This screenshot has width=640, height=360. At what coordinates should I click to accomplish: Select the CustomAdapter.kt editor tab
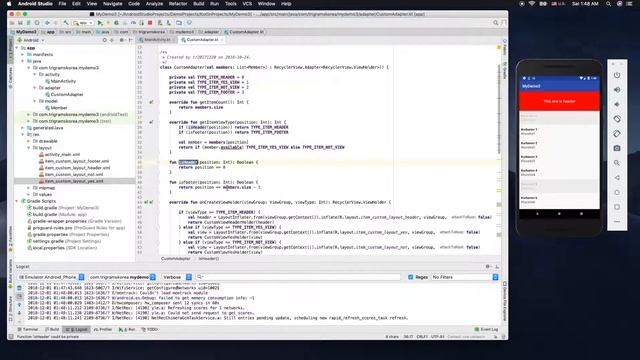tap(202, 40)
